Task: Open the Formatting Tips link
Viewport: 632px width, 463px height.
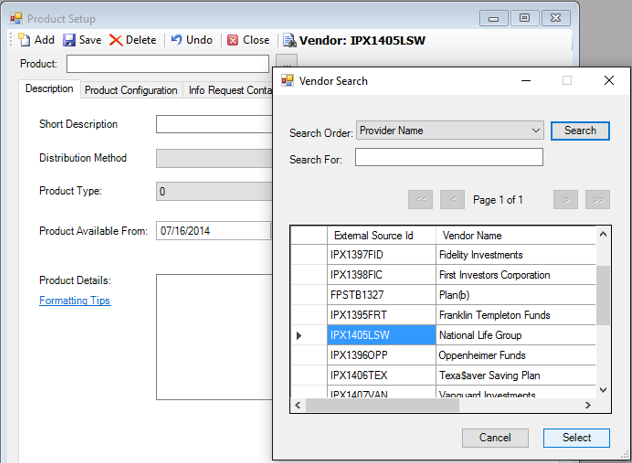Action: click(75, 300)
